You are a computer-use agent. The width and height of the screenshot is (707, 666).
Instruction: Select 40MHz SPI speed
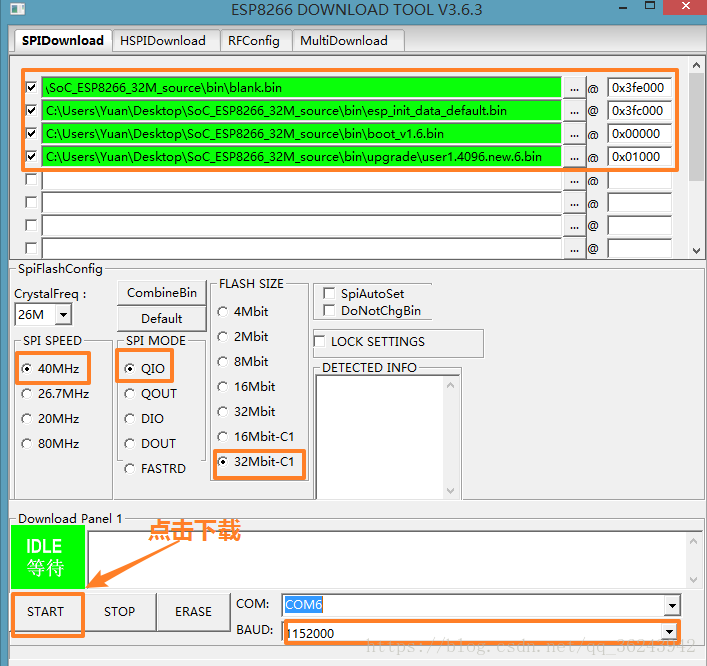27,368
